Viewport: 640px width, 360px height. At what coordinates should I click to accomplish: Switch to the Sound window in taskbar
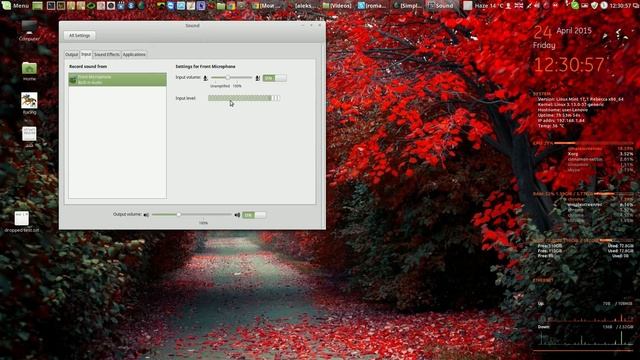point(441,6)
